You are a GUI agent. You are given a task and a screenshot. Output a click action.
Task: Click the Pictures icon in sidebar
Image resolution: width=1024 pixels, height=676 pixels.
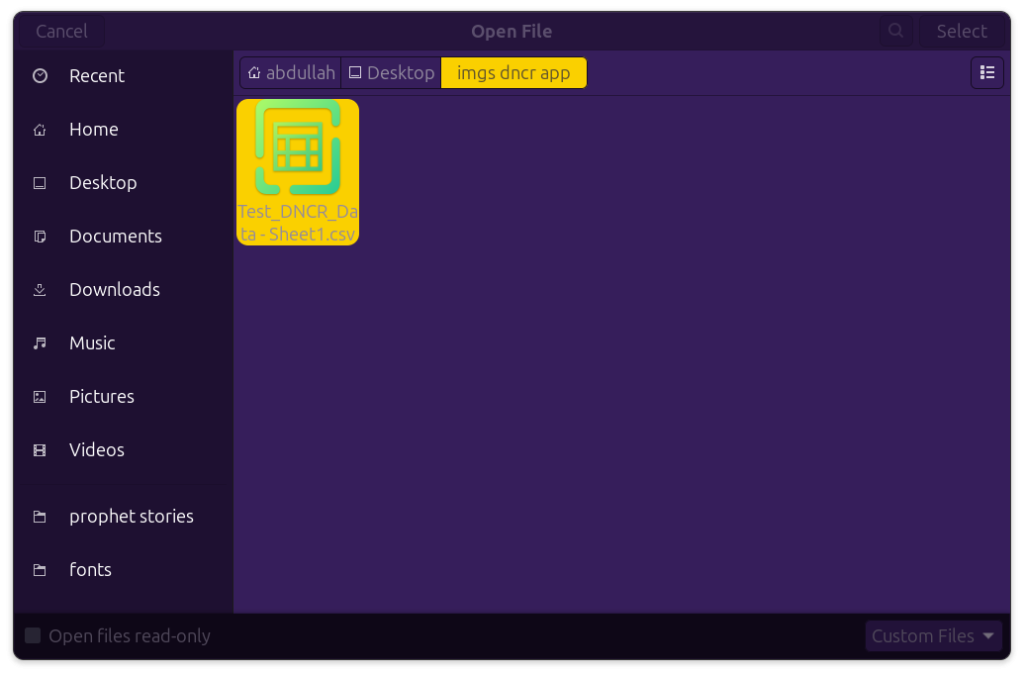coord(40,397)
